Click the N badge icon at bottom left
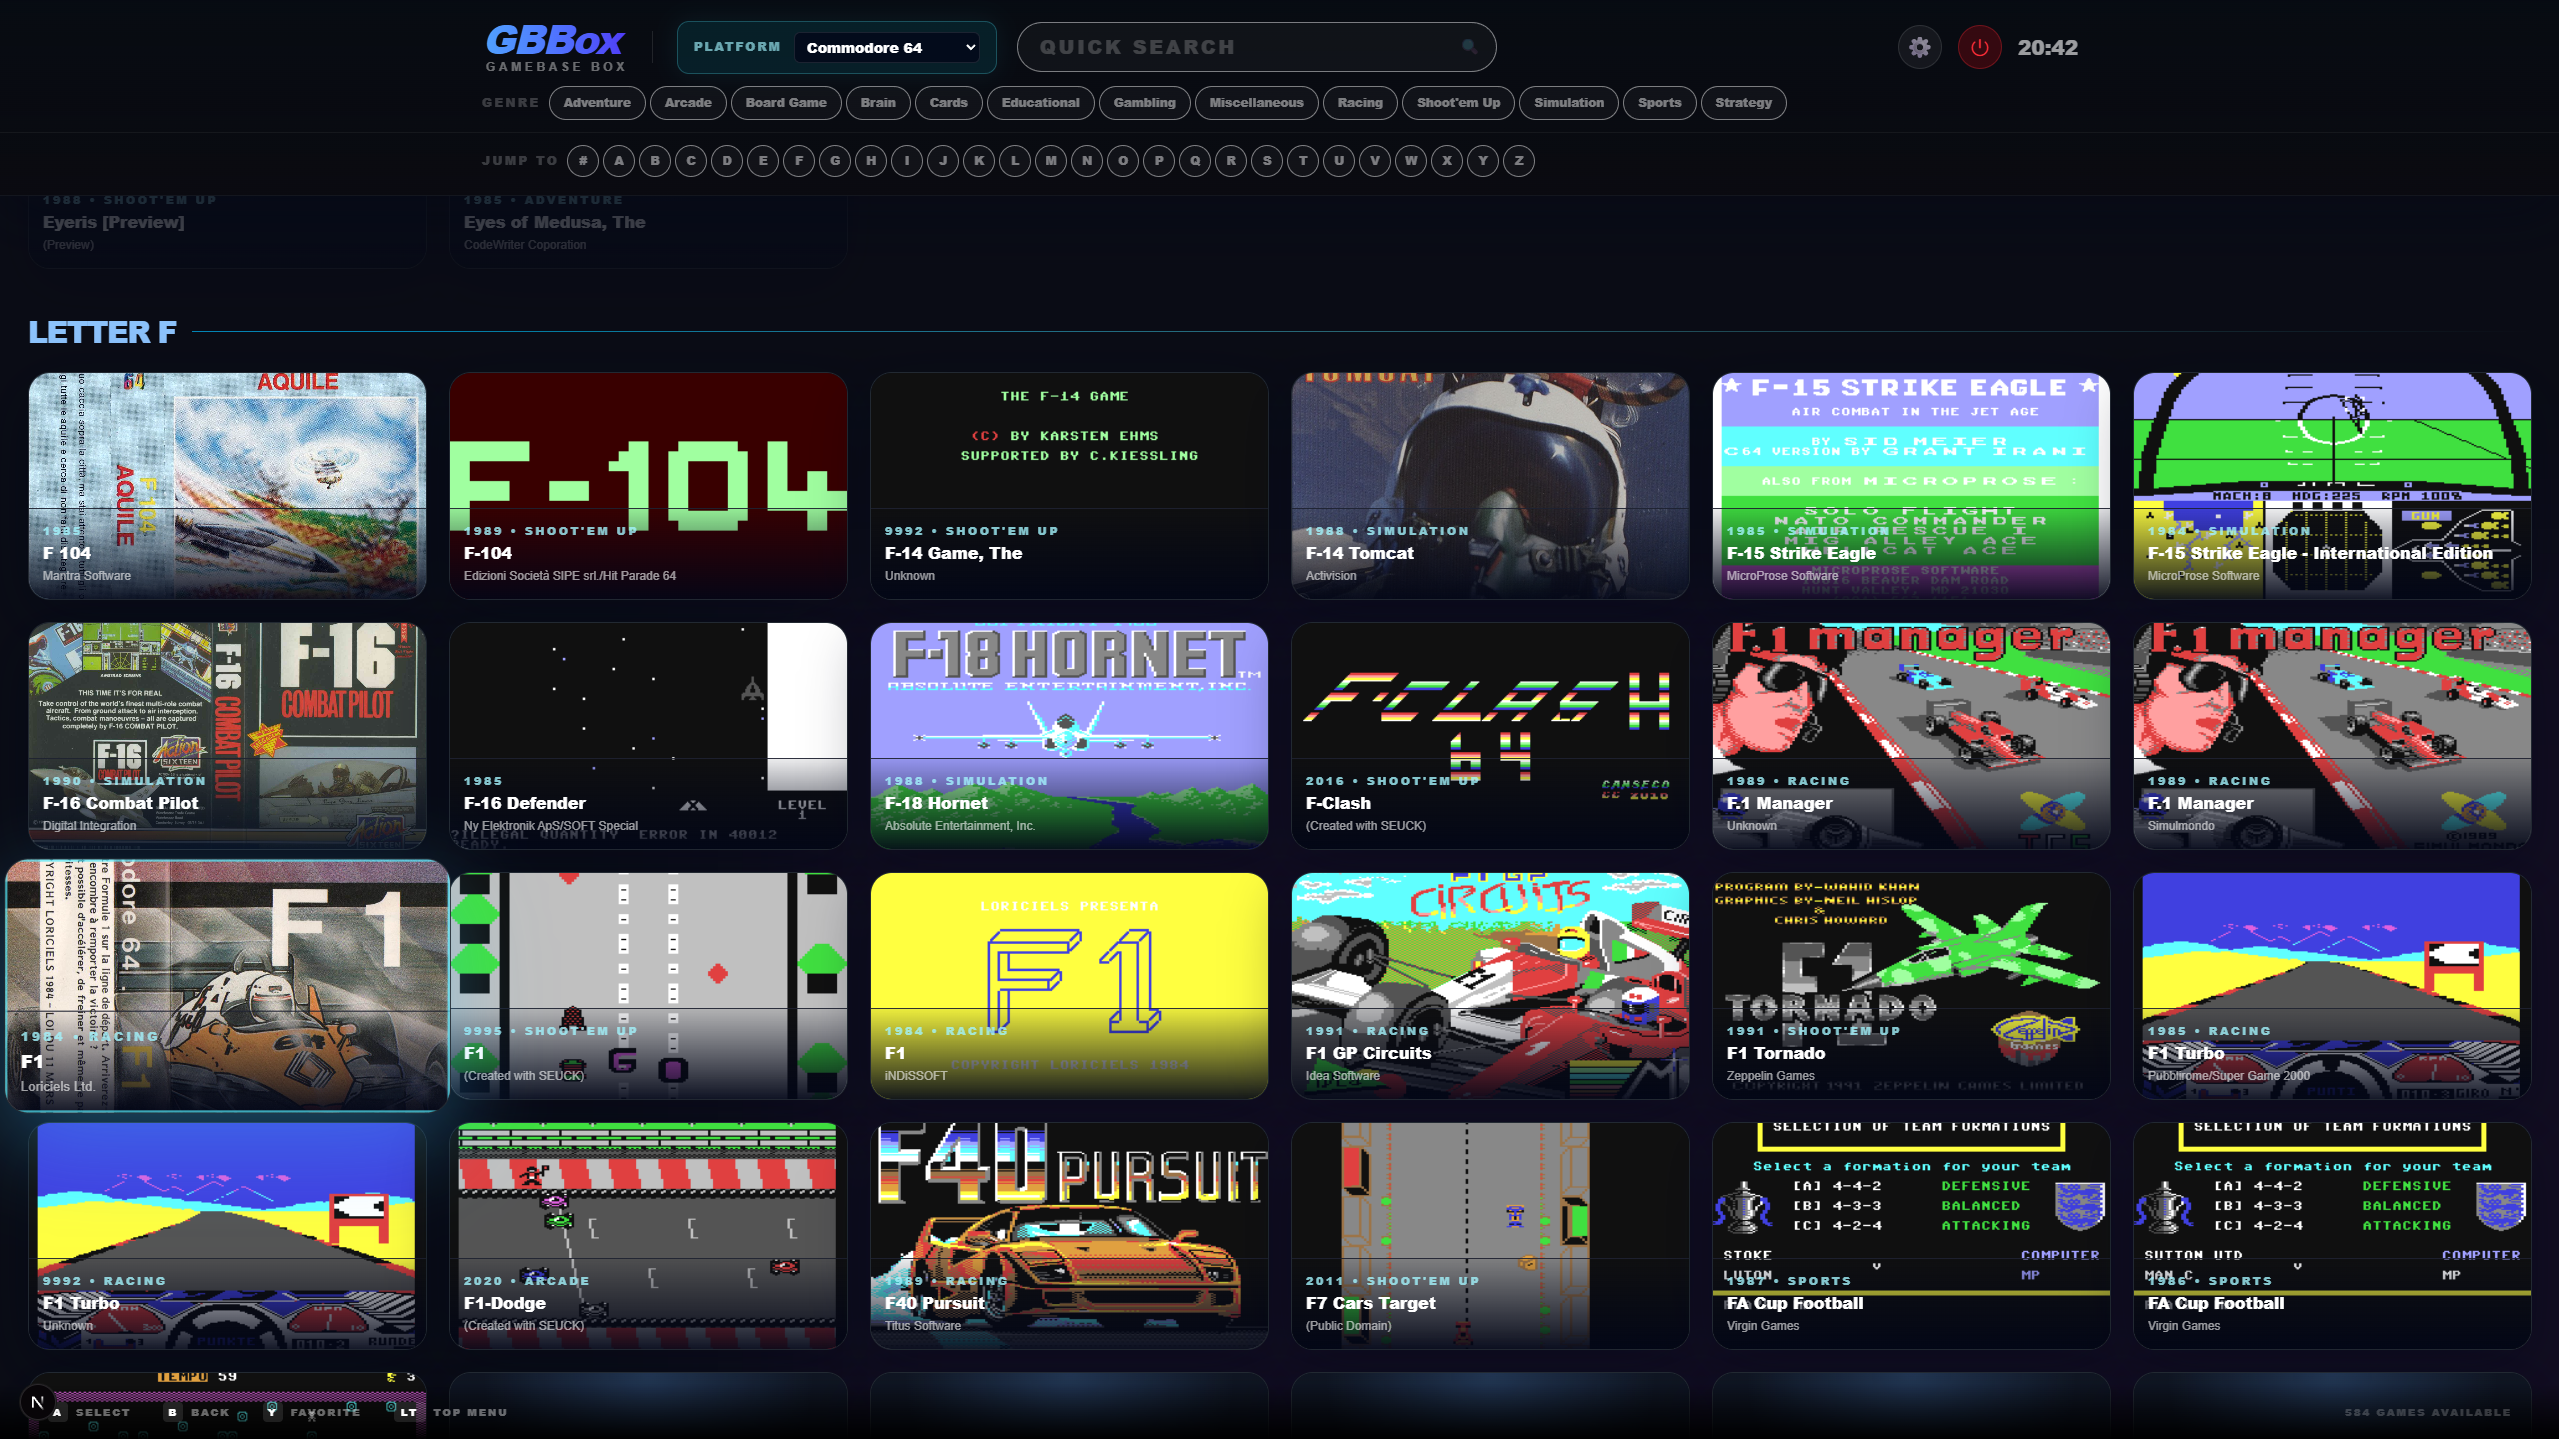The height and width of the screenshot is (1439, 2559). [37, 1402]
